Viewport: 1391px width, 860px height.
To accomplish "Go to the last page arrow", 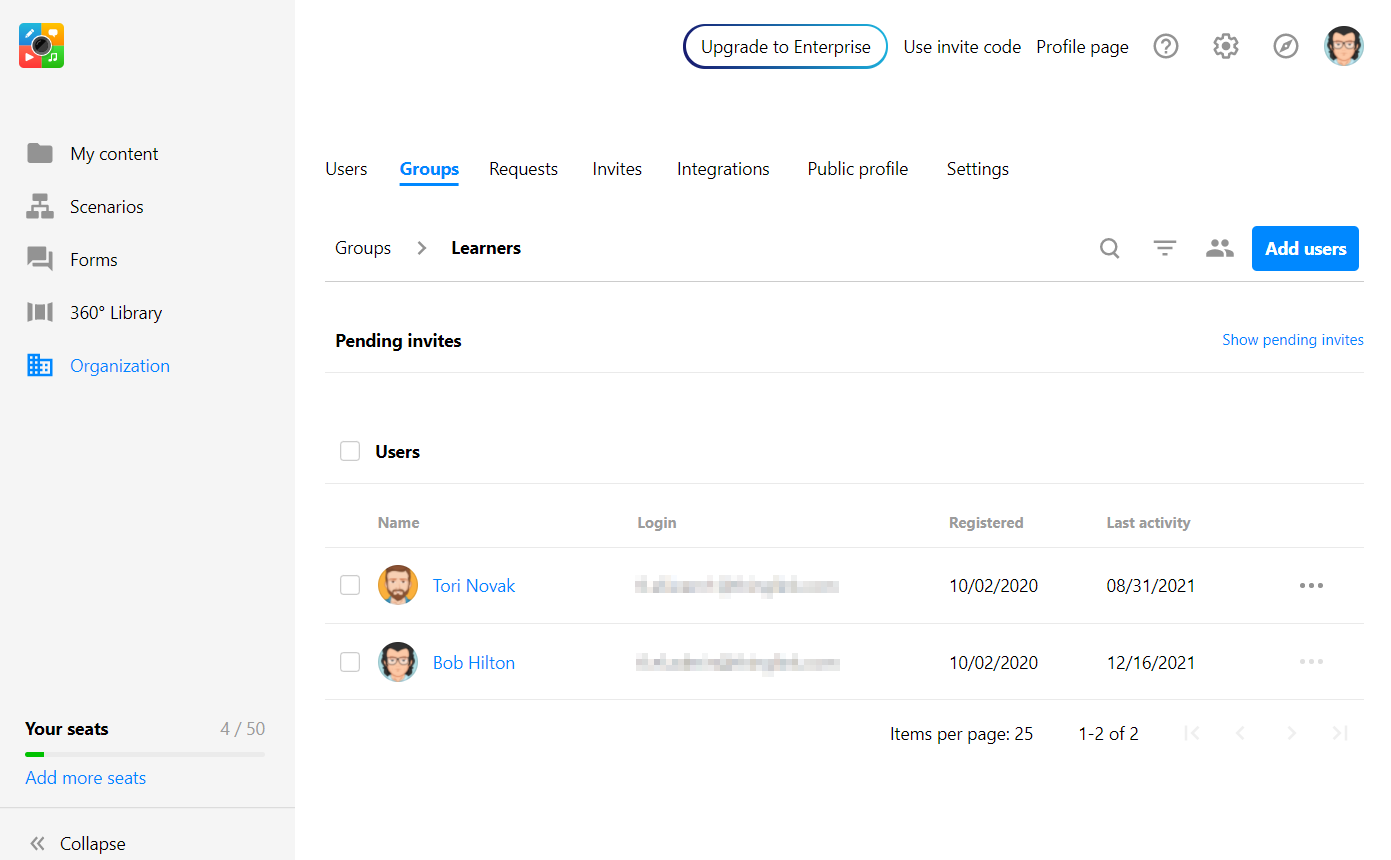I will coord(1340,733).
